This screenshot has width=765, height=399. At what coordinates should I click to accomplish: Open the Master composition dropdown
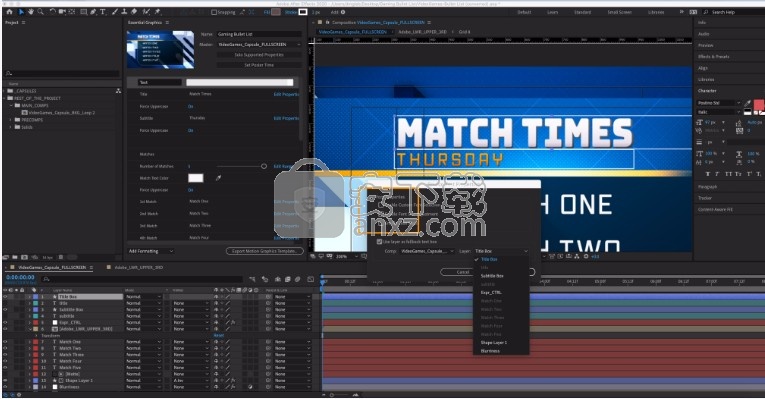pyautogui.click(x=259, y=44)
